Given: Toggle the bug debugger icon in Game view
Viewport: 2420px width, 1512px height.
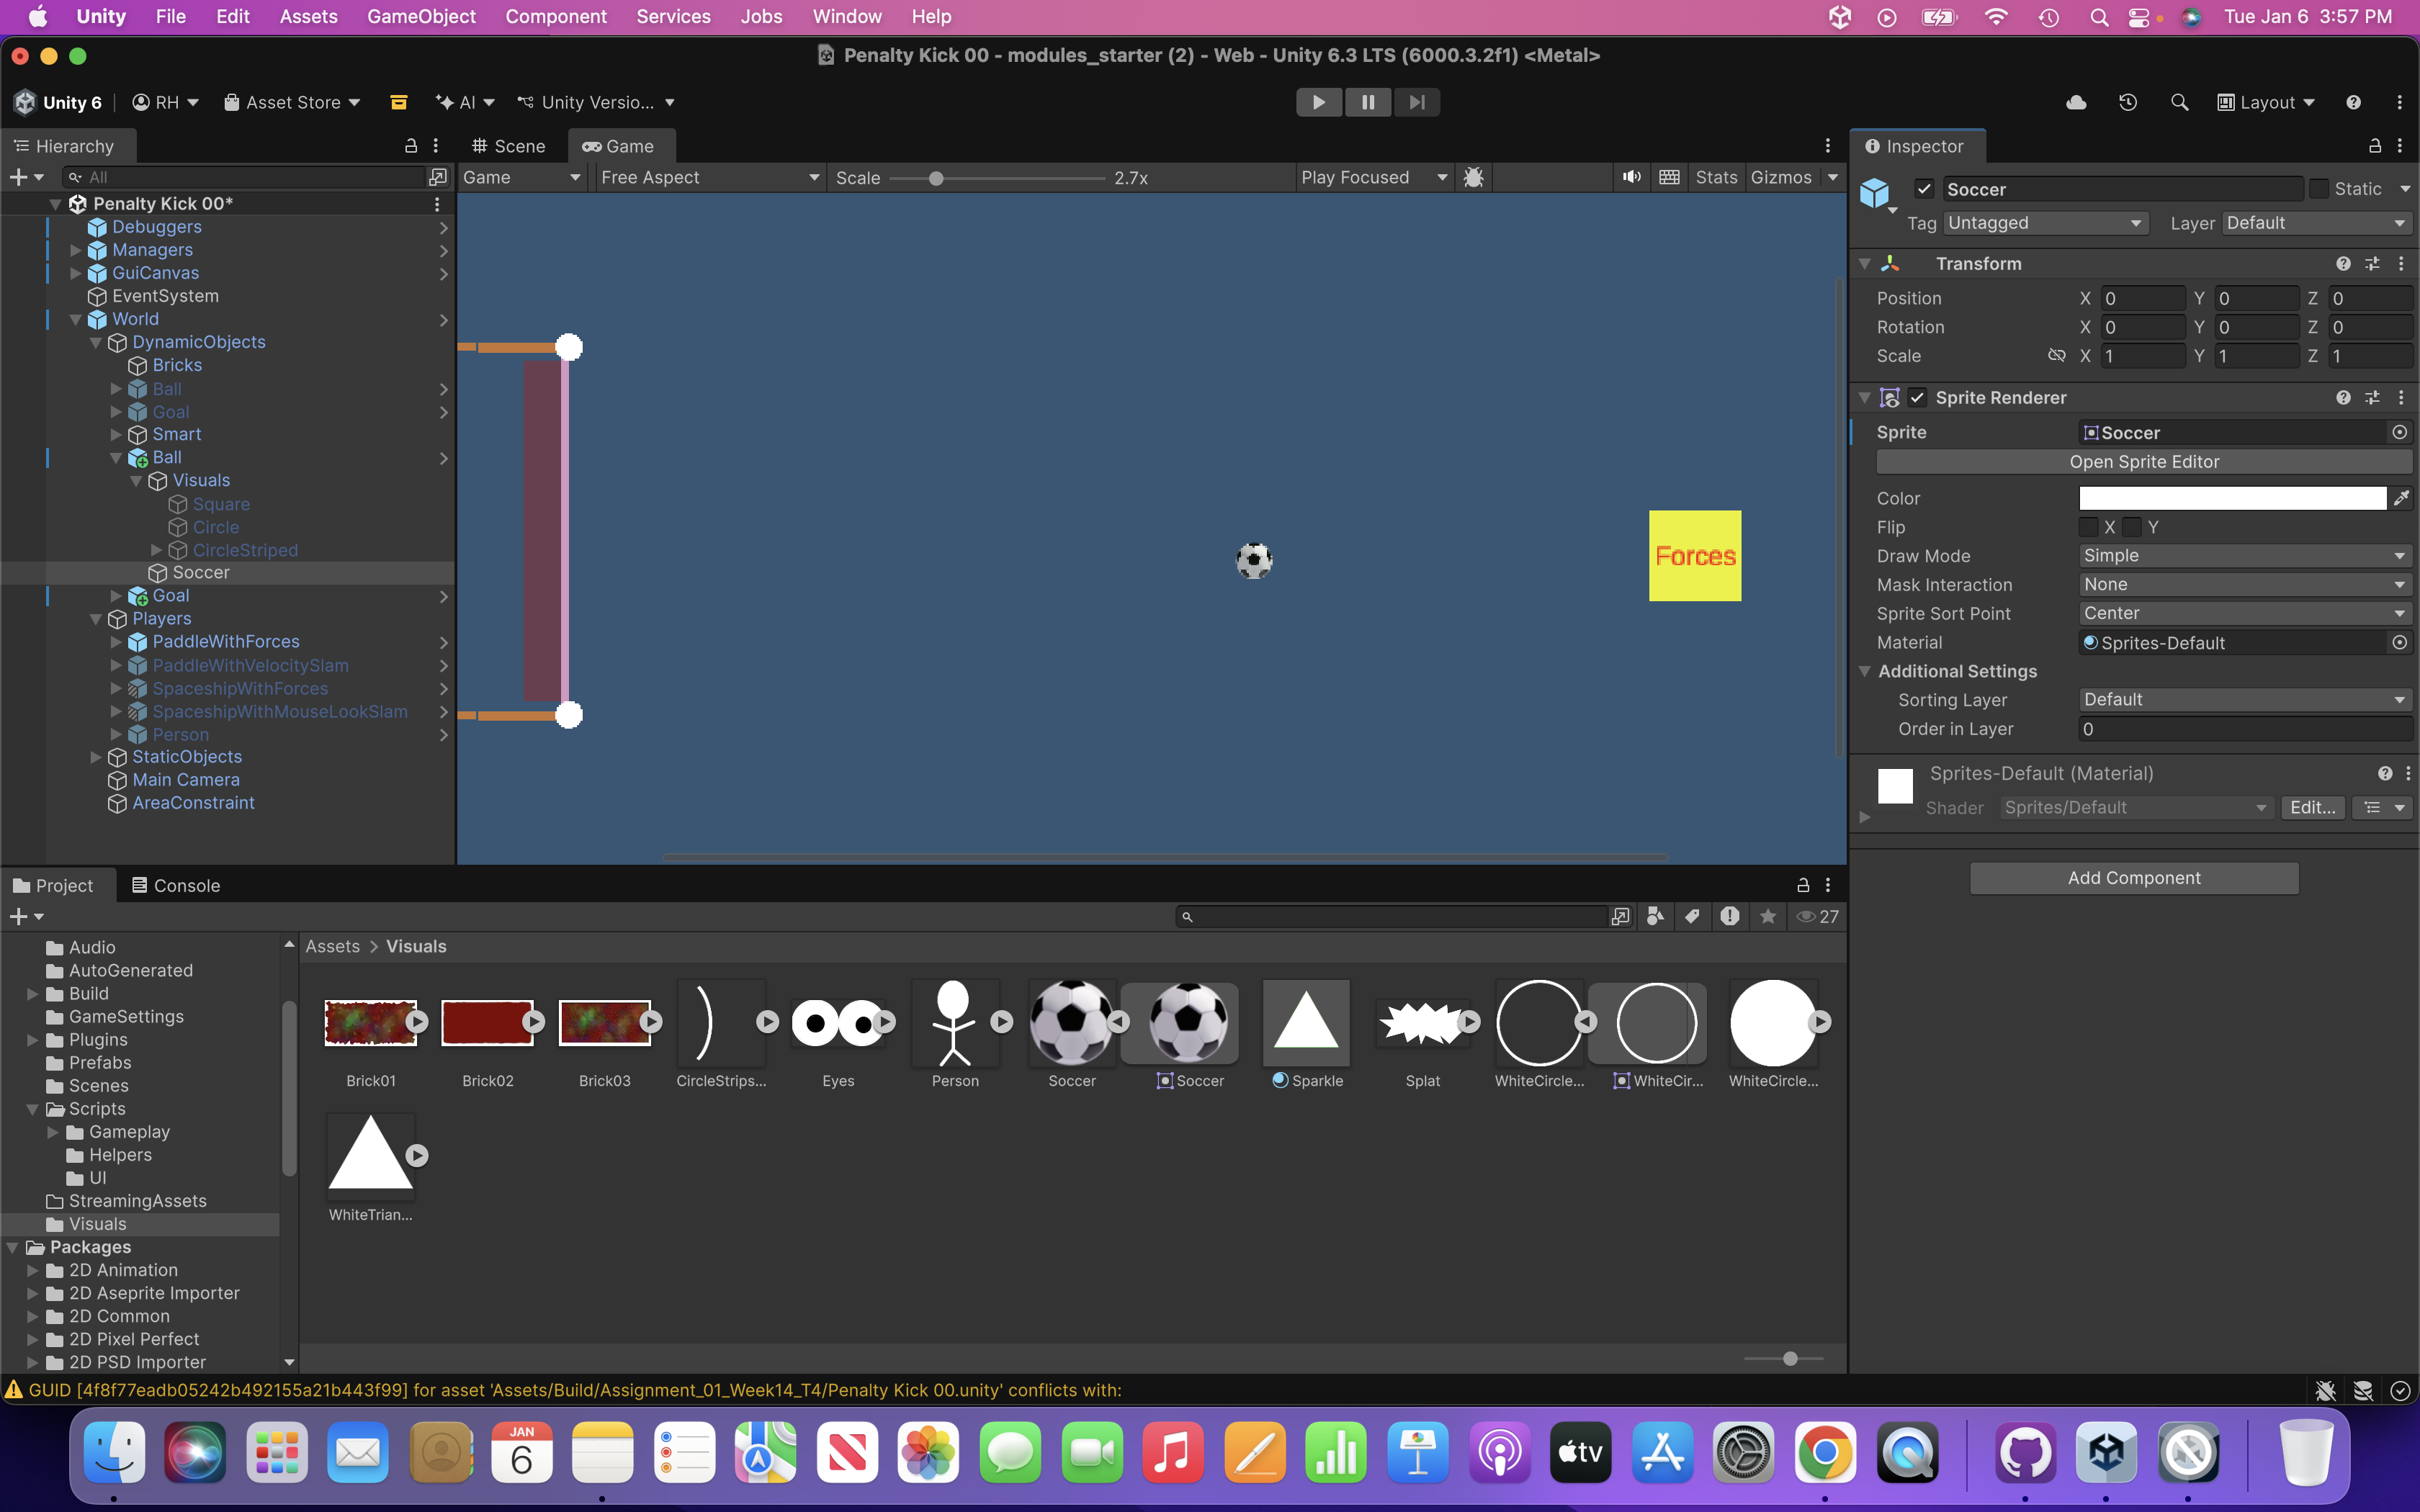Looking at the screenshot, I should [x=1473, y=177].
